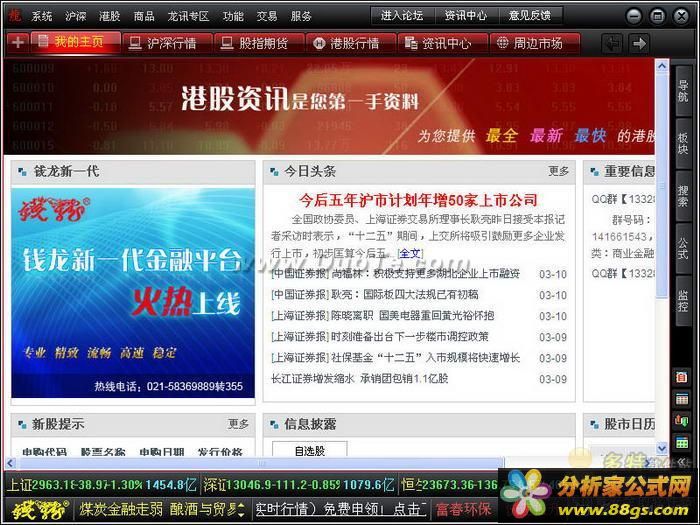Image resolution: width=700 pixels, height=525 pixels.
Task: Switch to 资讯中心 tab in toolbar
Action: click(443, 43)
